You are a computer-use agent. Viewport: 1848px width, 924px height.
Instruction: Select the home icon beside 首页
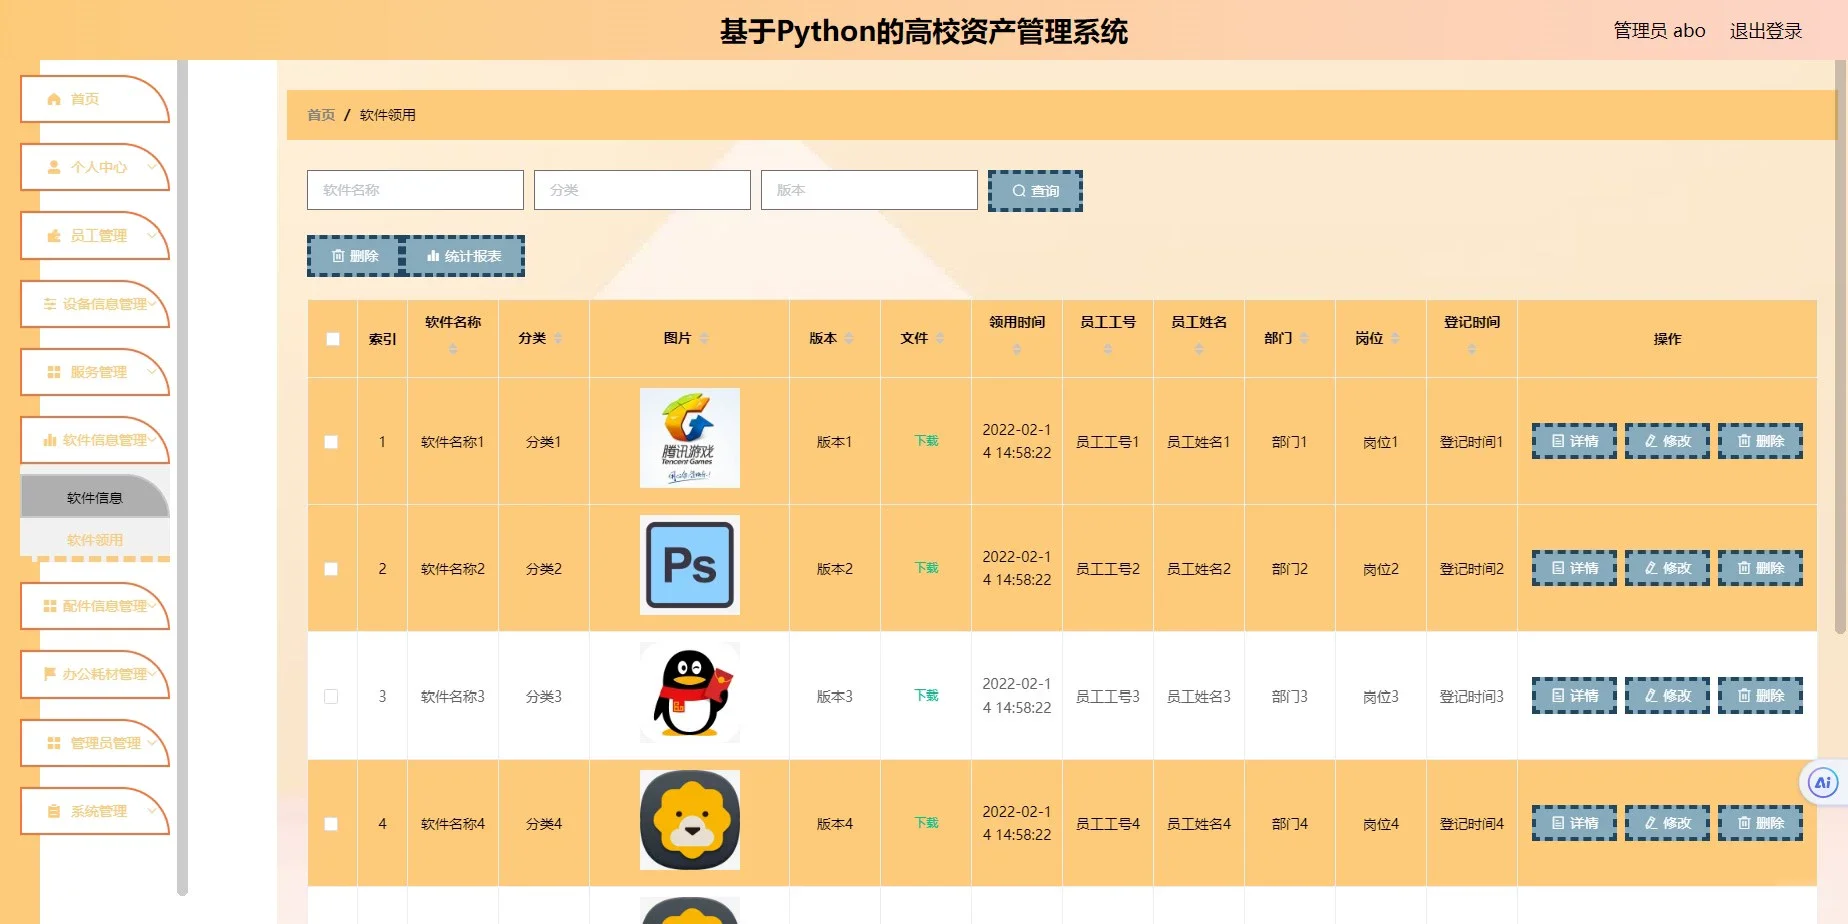pos(53,98)
